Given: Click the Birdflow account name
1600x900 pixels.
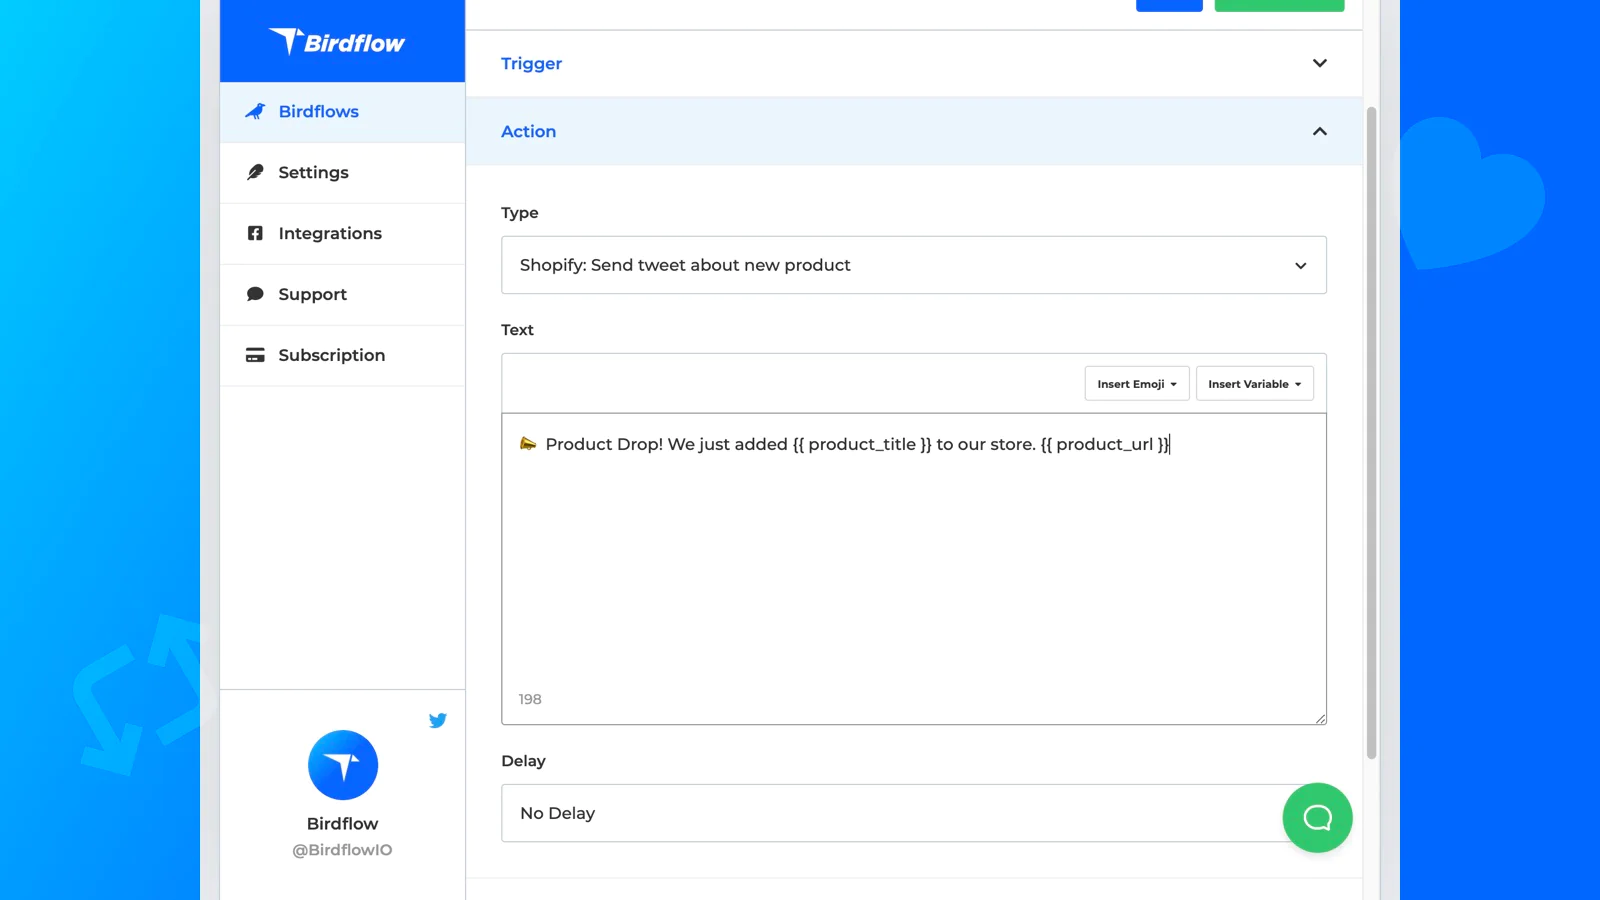Looking at the screenshot, I should pyautogui.click(x=342, y=824).
